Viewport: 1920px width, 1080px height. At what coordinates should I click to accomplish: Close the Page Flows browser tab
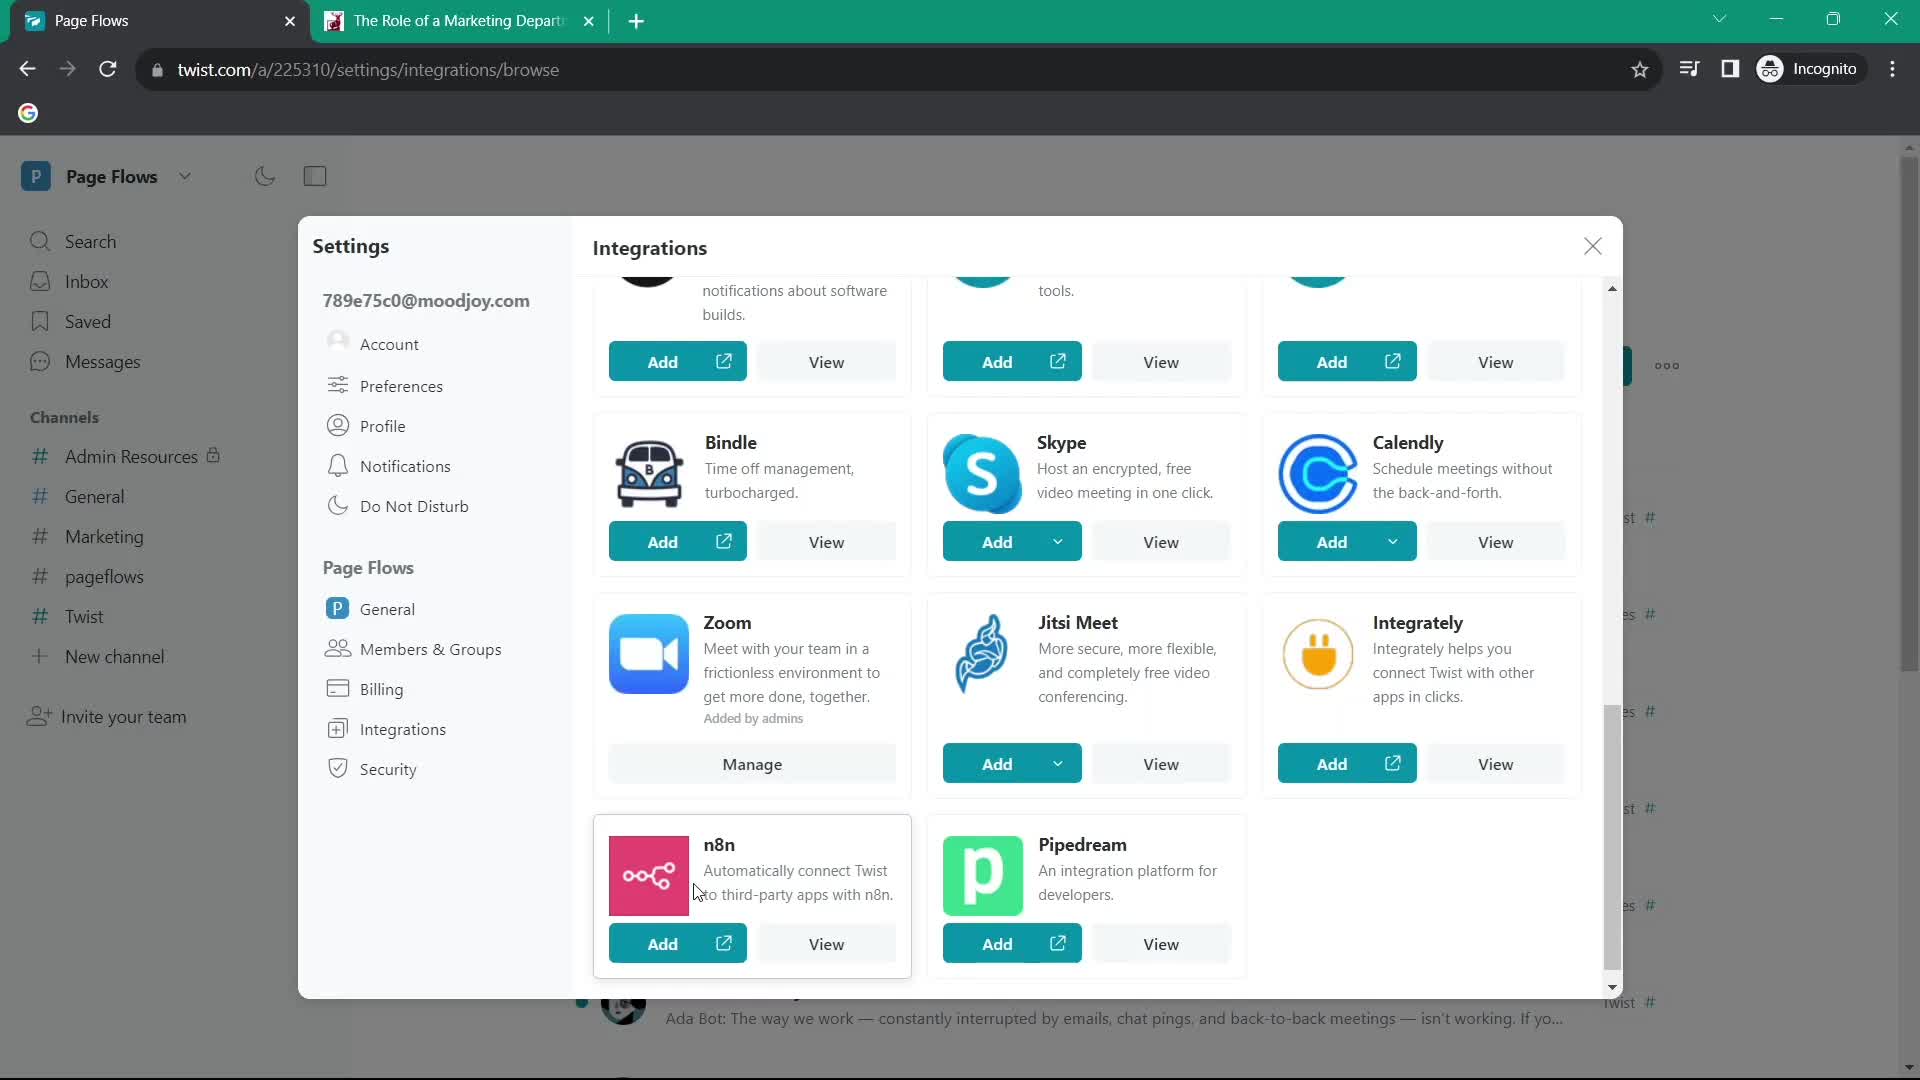tap(290, 21)
